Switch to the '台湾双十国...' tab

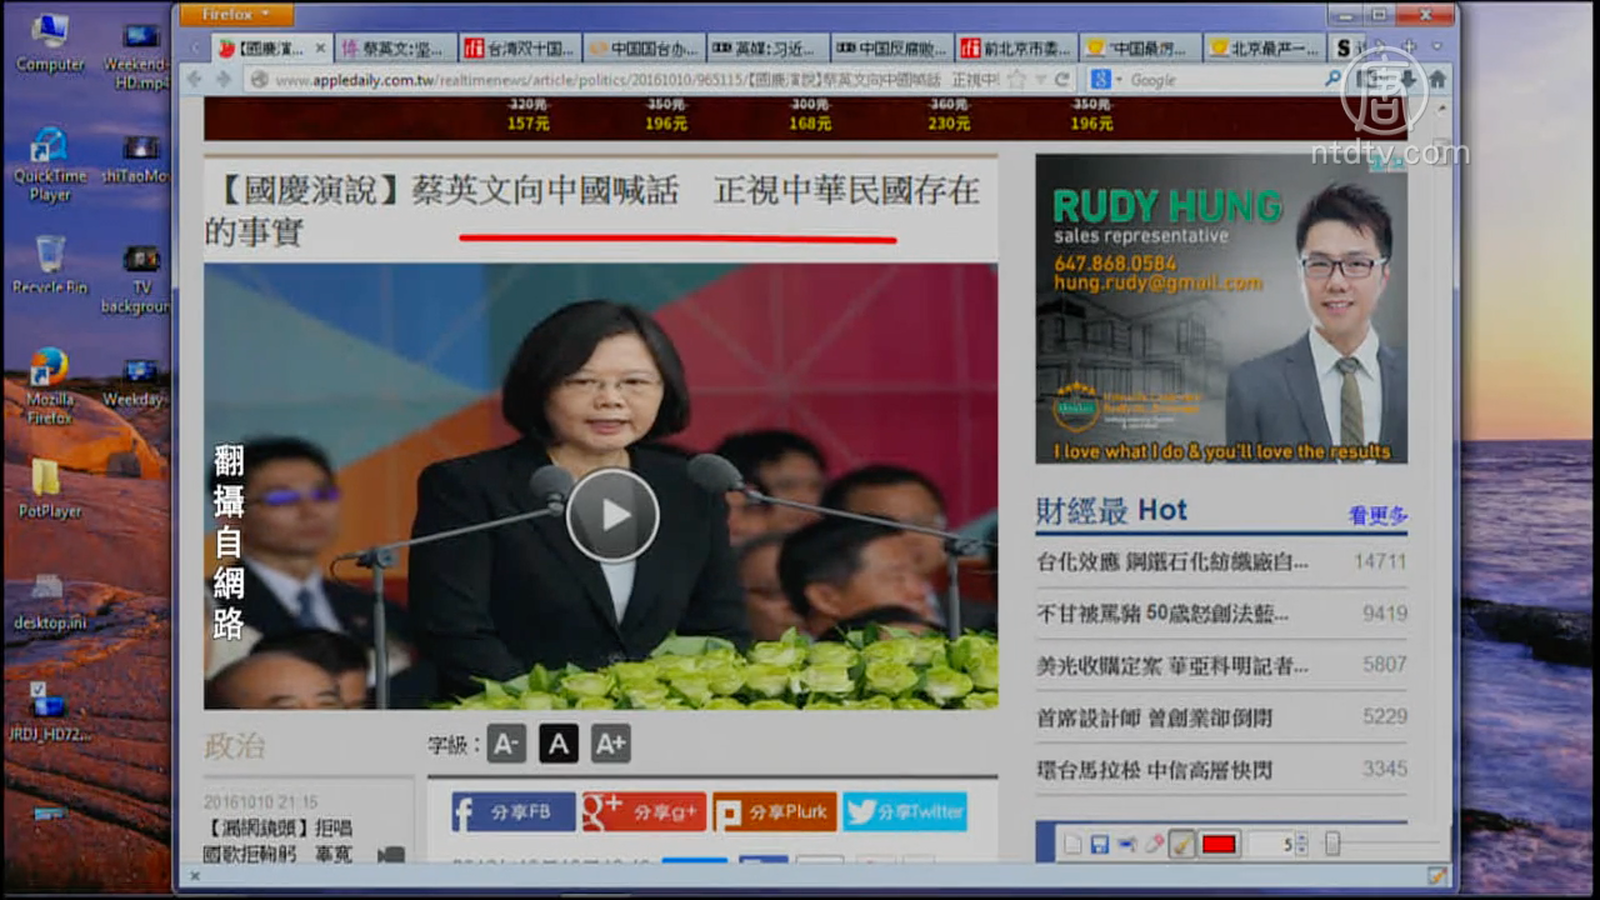point(520,48)
